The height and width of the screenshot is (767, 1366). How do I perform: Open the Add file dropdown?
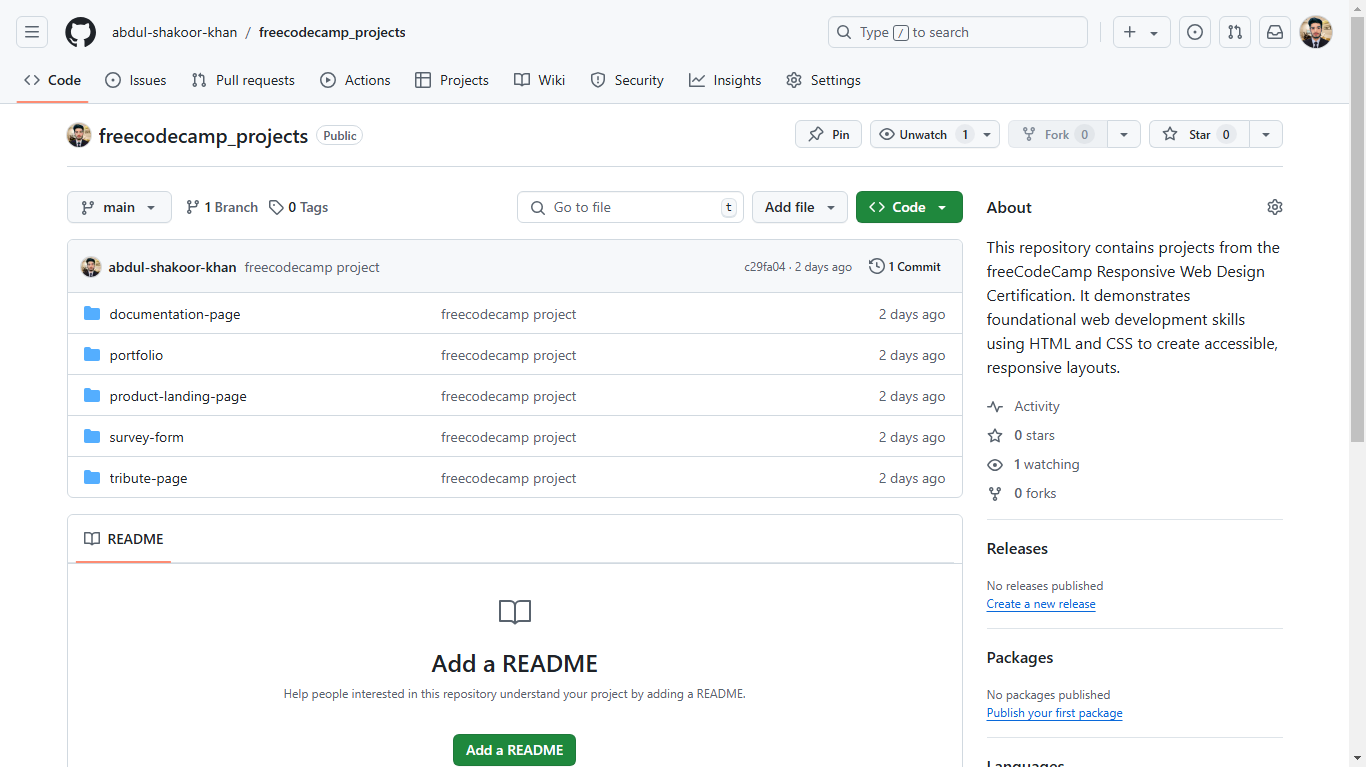tap(800, 207)
